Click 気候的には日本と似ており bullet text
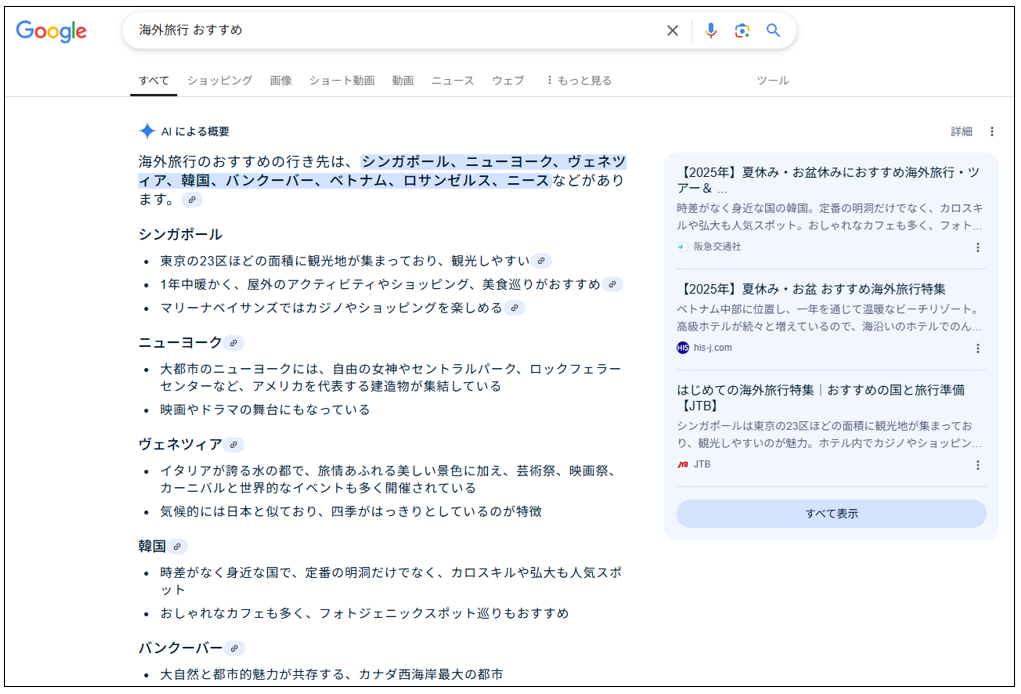 tap(351, 512)
